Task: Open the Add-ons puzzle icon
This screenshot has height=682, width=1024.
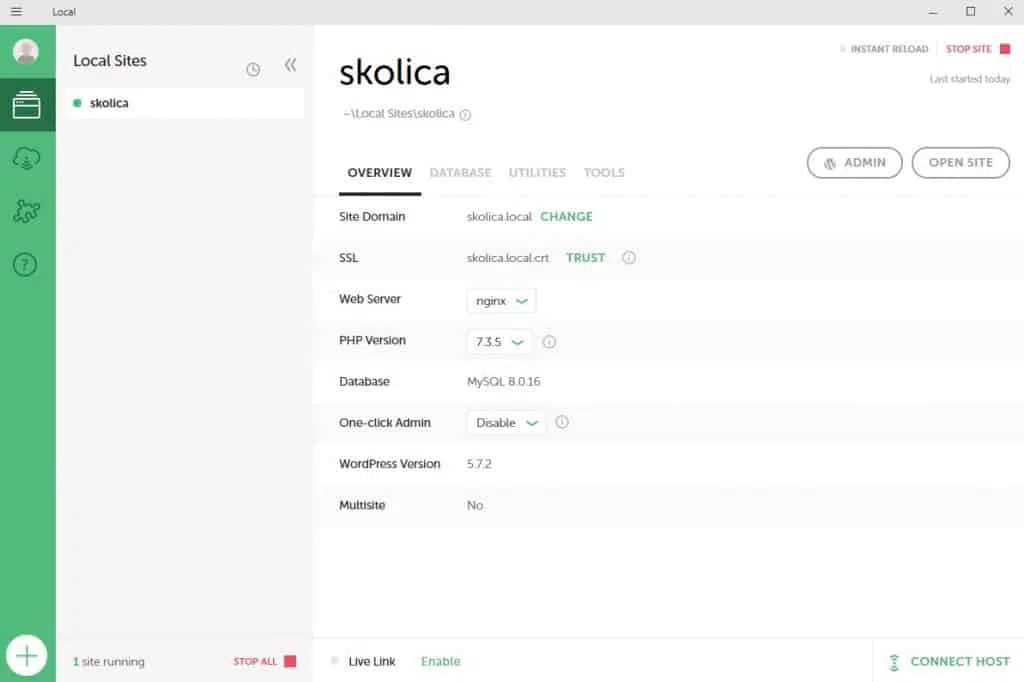Action: 27,211
